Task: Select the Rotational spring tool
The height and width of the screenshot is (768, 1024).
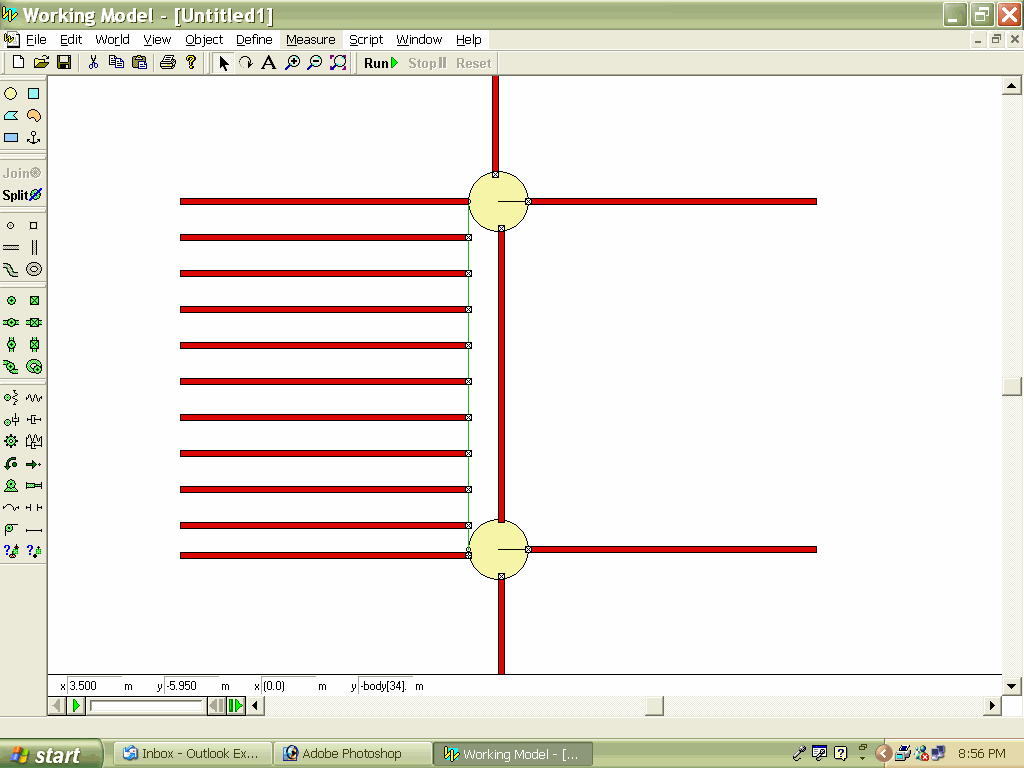Action: (x=11, y=398)
